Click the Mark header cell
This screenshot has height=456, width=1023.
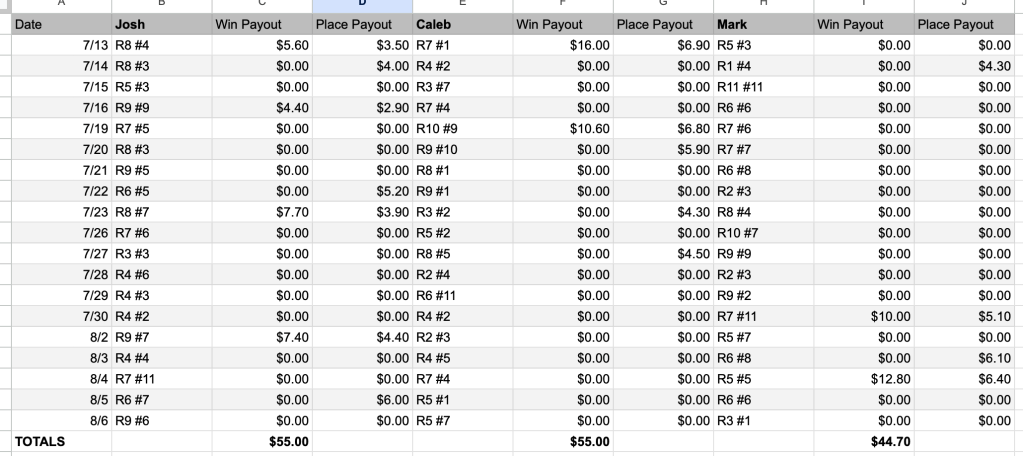pyautogui.click(x=763, y=24)
